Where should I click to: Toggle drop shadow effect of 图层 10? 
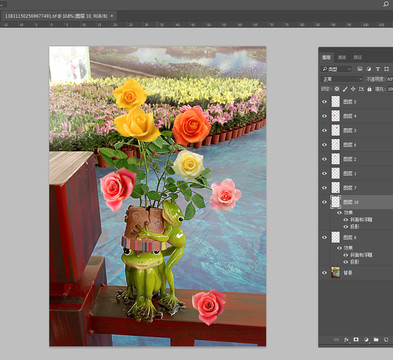click(346, 227)
